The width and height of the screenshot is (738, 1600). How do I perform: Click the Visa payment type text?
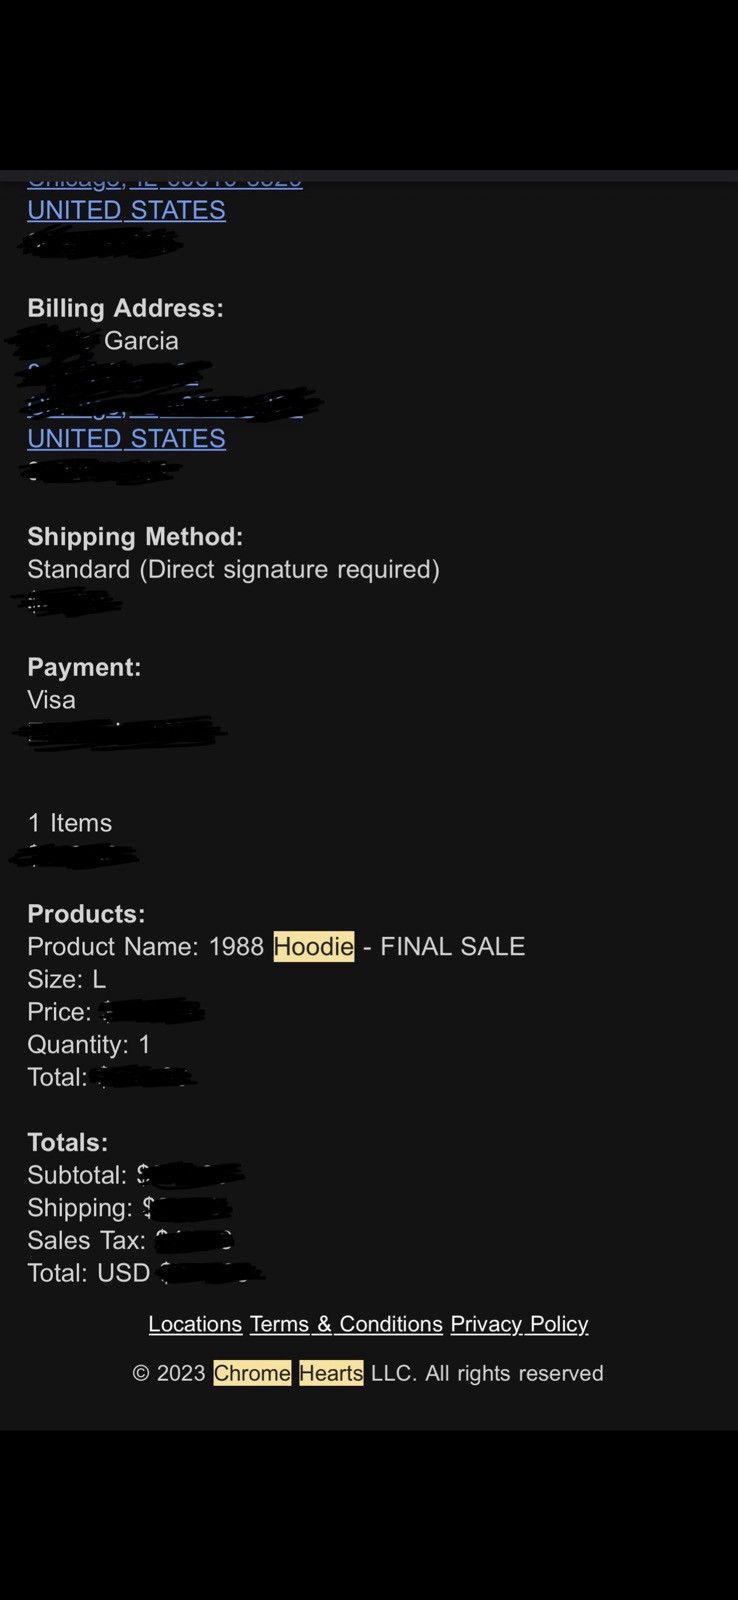tap(51, 700)
